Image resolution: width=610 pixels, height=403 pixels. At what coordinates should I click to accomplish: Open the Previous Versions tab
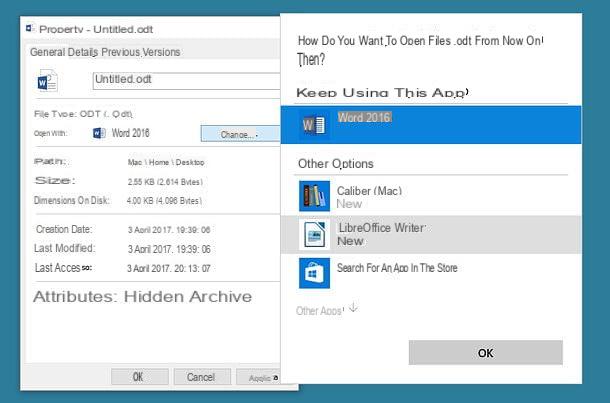click(x=141, y=52)
